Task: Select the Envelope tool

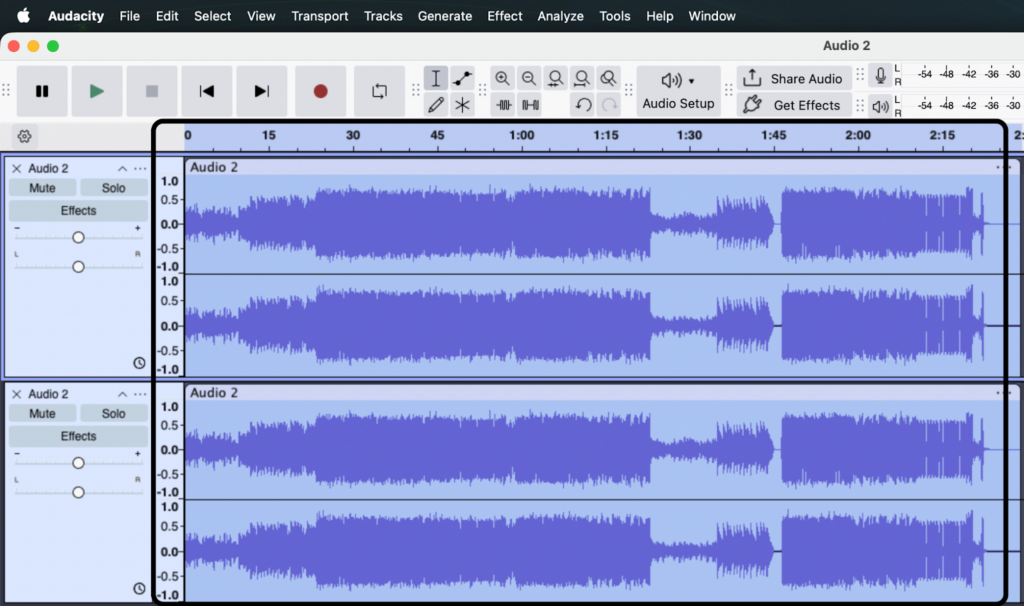Action: (x=462, y=78)
